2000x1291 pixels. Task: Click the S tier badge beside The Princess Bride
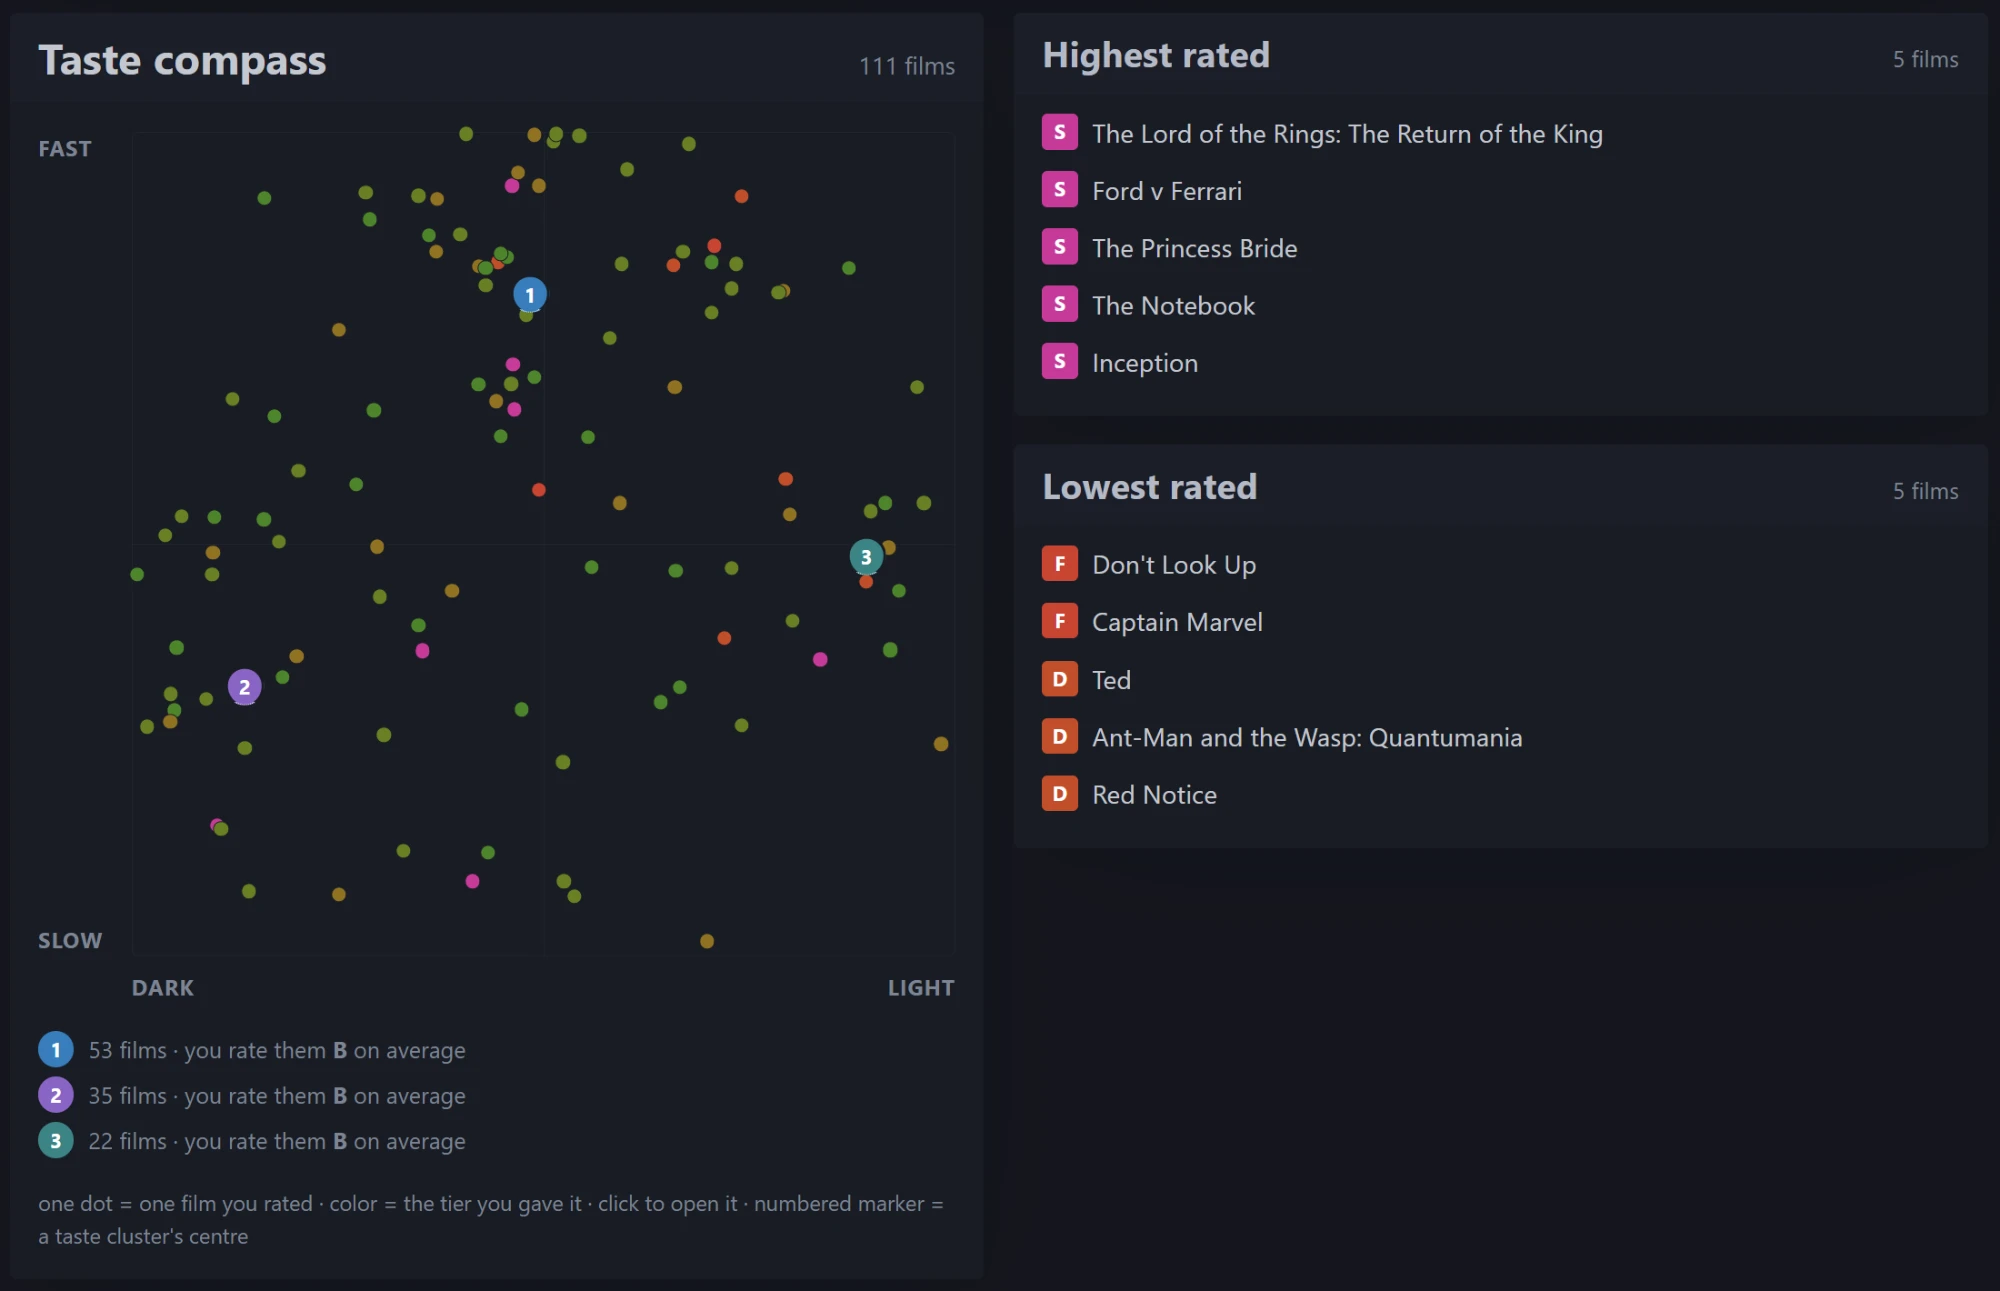[x=1060, y=247]
